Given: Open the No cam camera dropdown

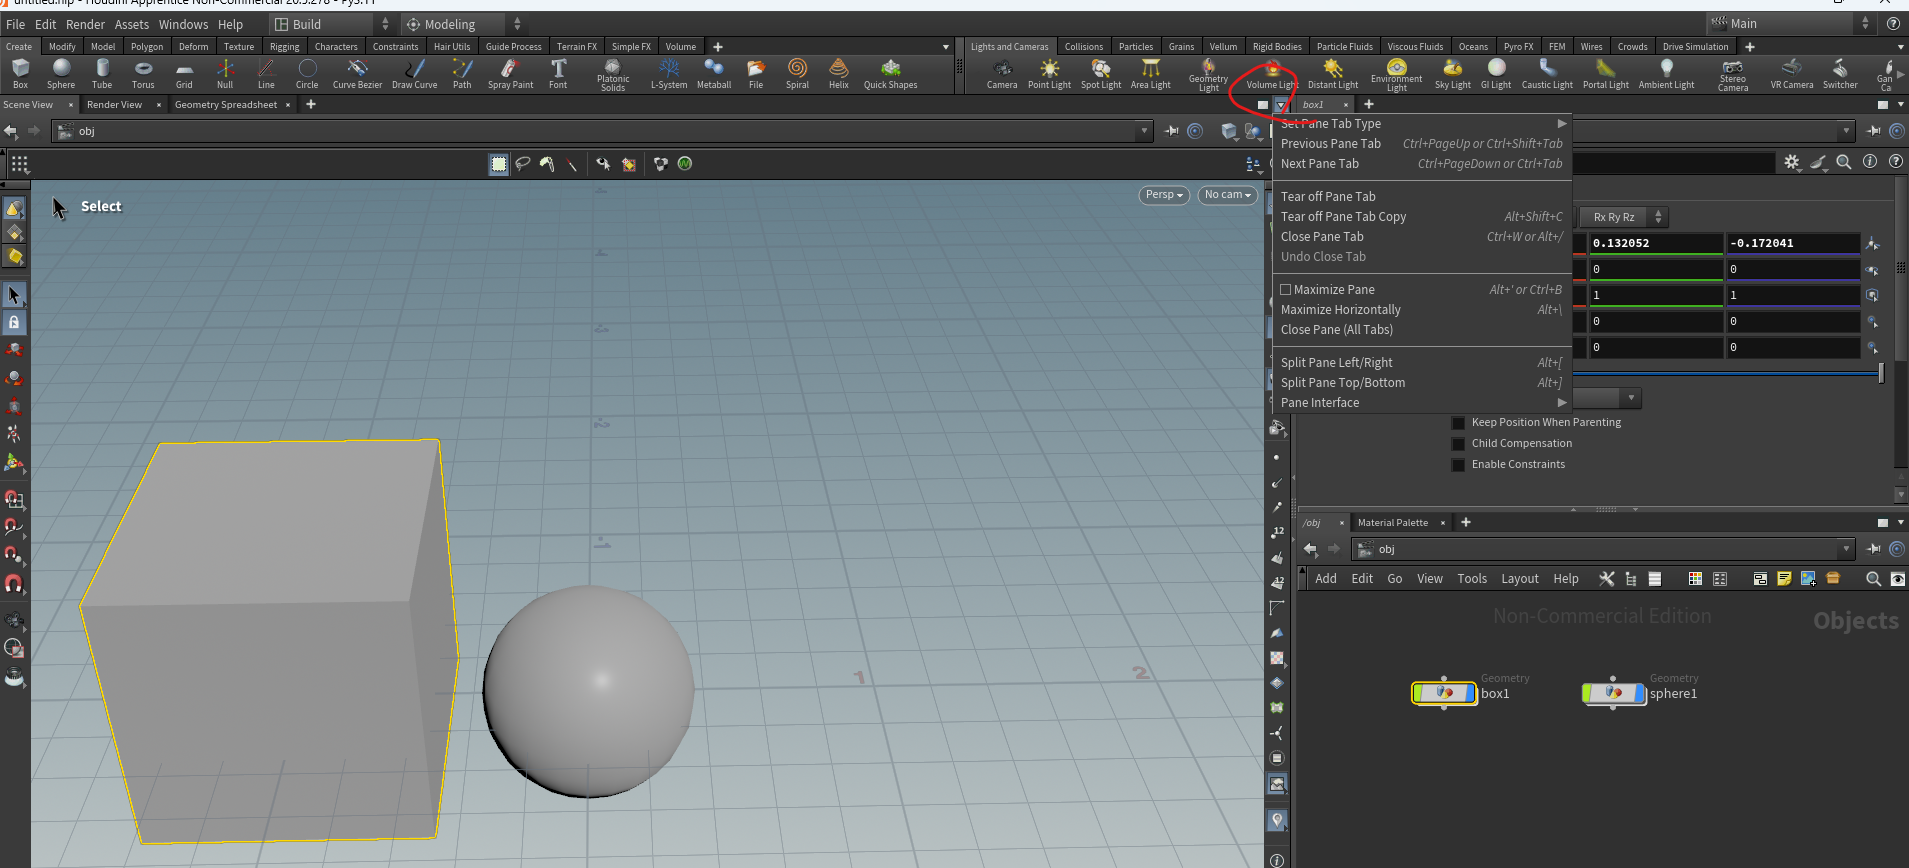Looking at the screenshot, I should 1228,195.
